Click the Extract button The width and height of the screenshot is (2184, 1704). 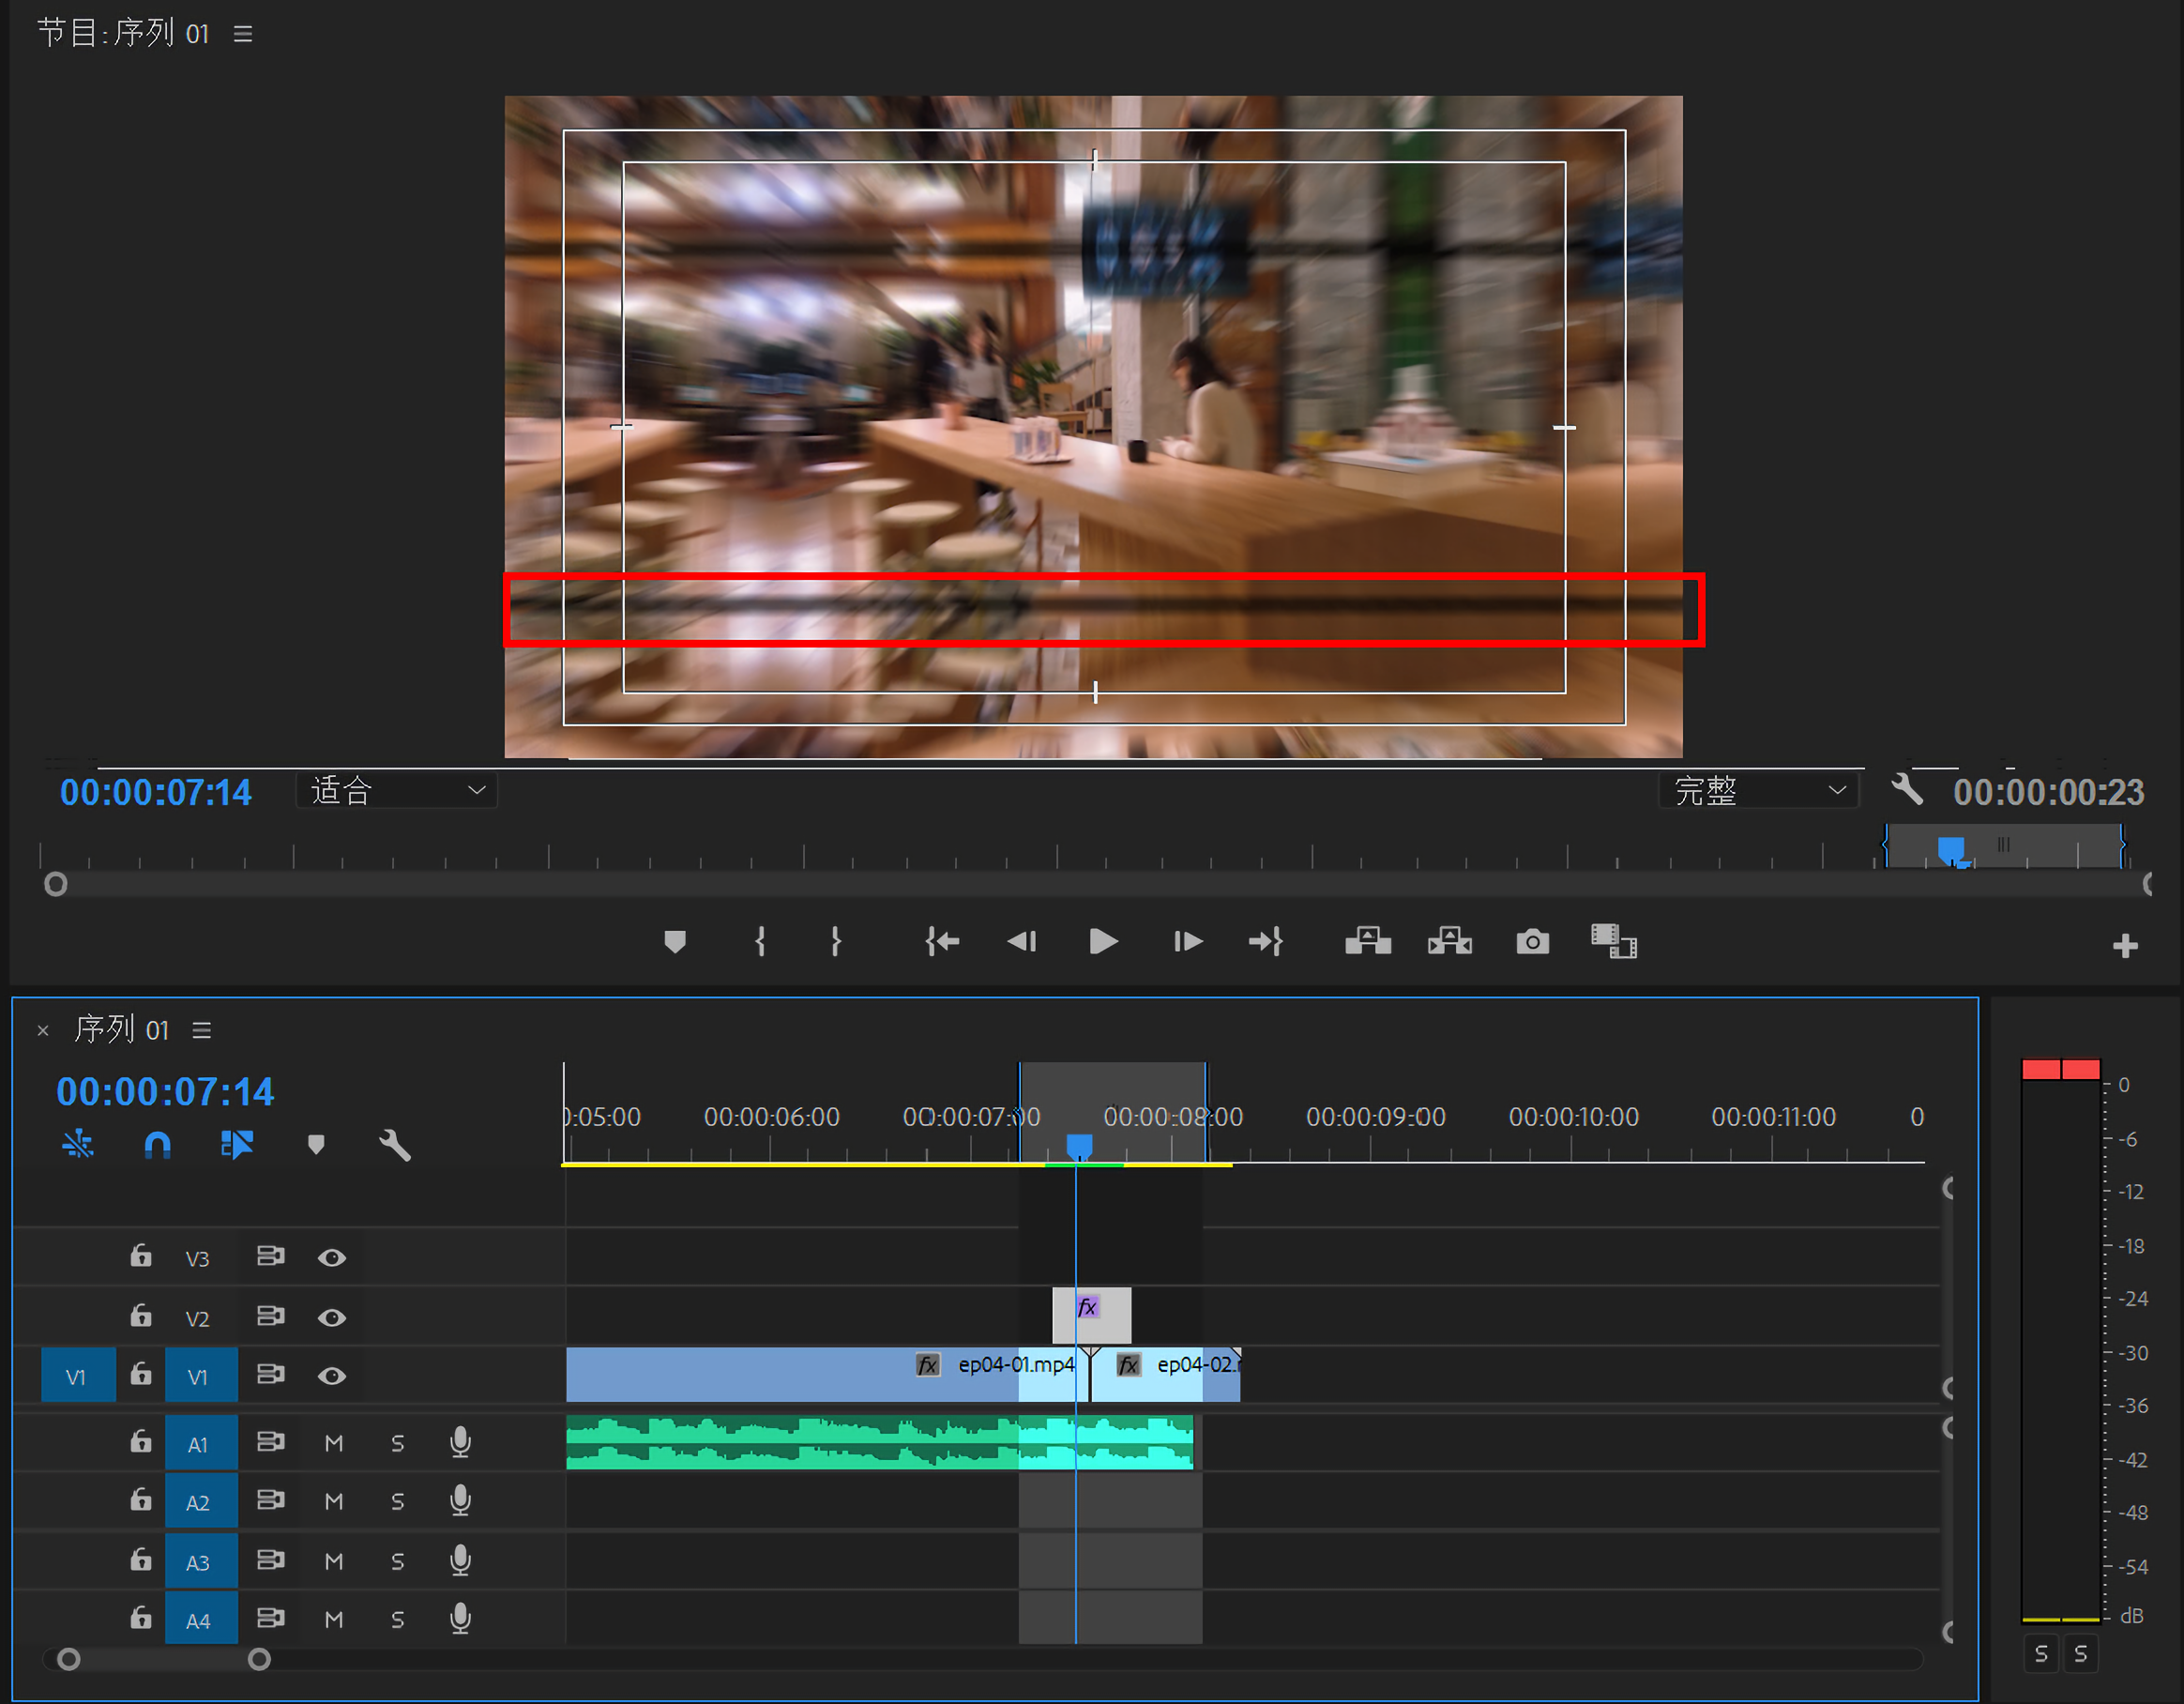tap(1450, 941)
